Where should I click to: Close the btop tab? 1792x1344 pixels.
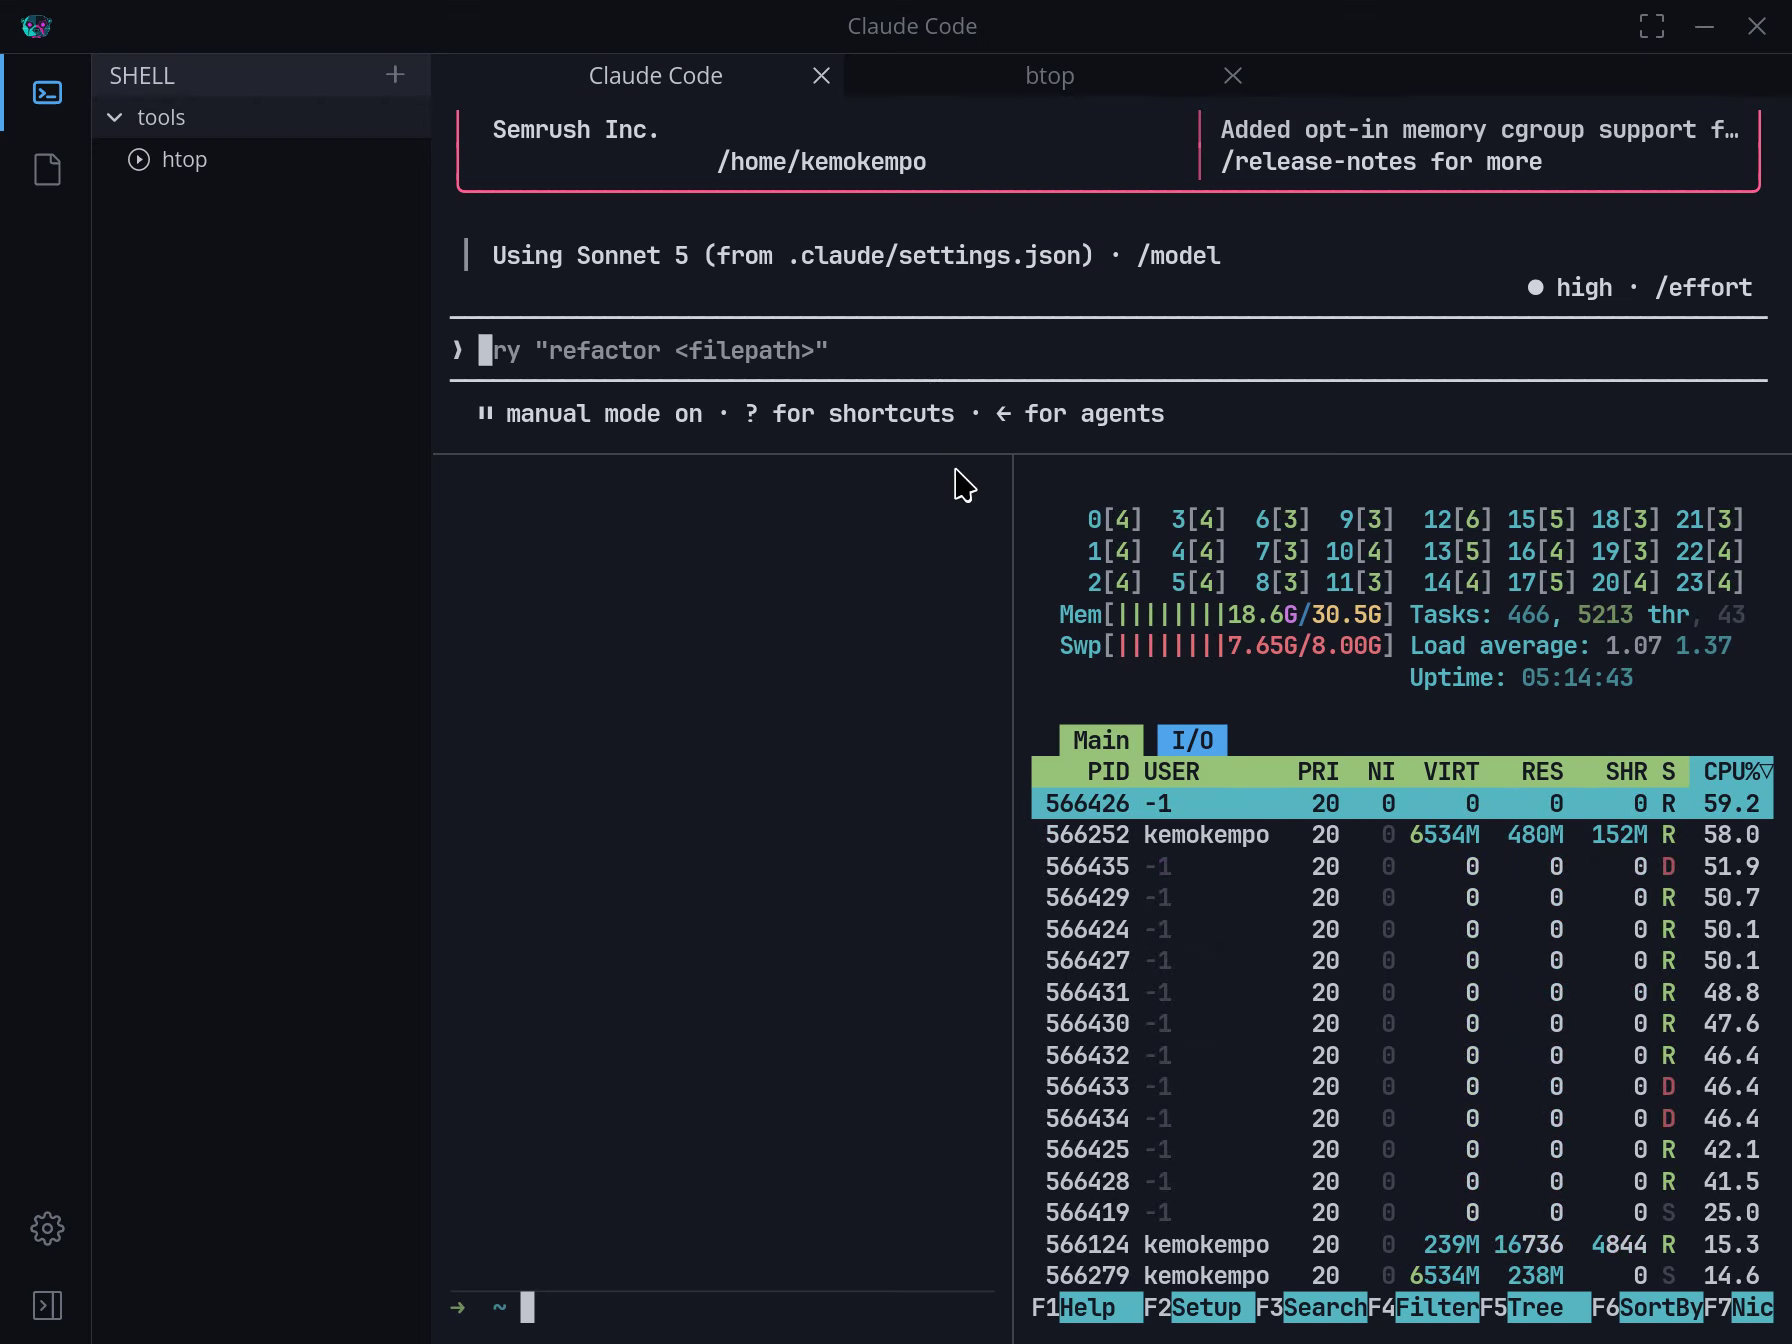[x=1233, y=76]
